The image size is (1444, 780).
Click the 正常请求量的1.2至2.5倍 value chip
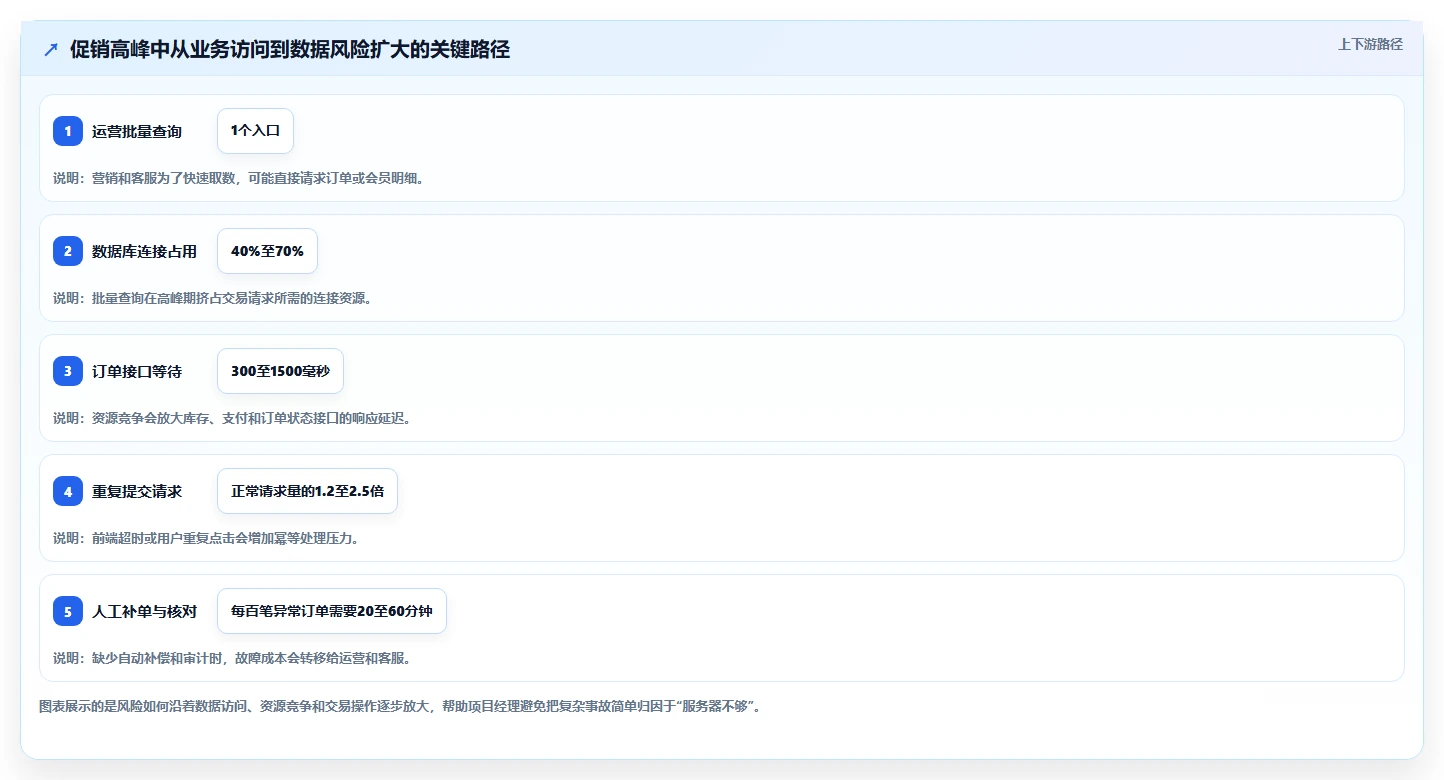307,491
